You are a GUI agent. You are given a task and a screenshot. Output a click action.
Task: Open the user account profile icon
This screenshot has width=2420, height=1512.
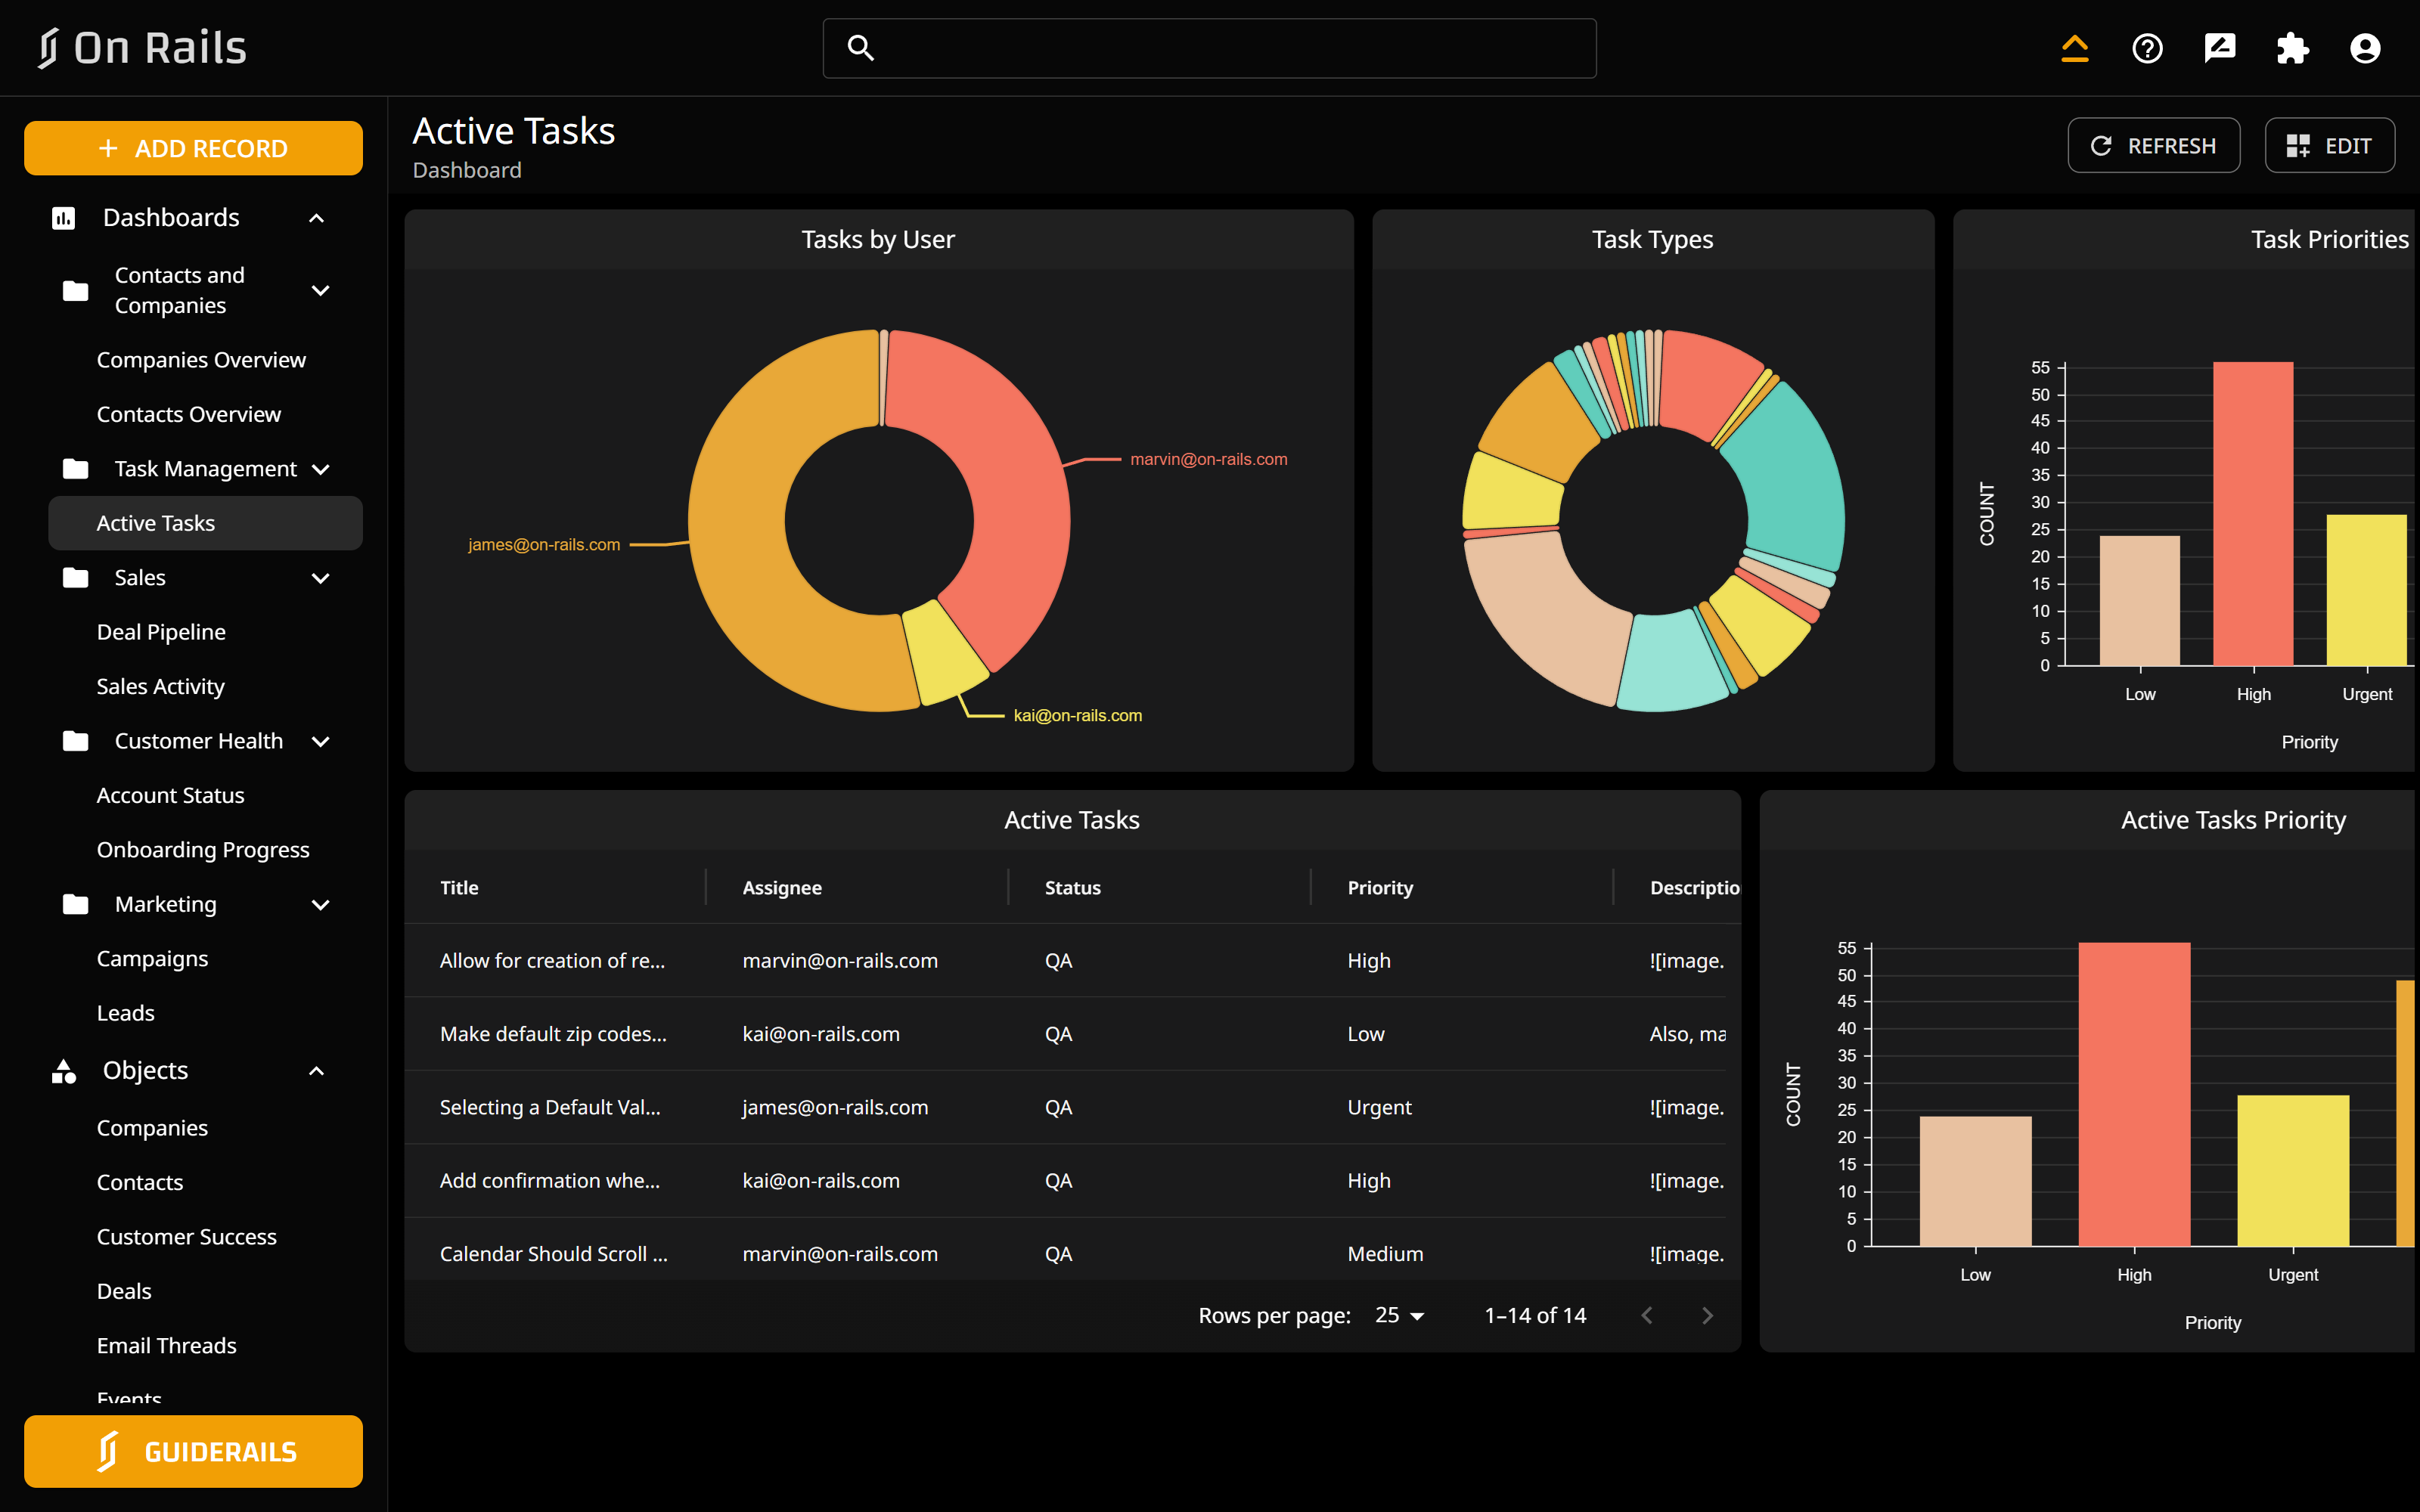point(2365,48)
